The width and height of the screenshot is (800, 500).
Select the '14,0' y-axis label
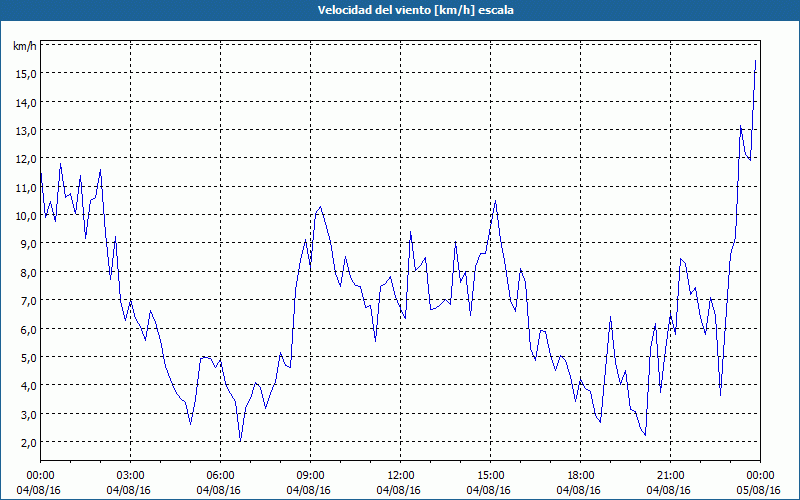click(x=26, y=103)
